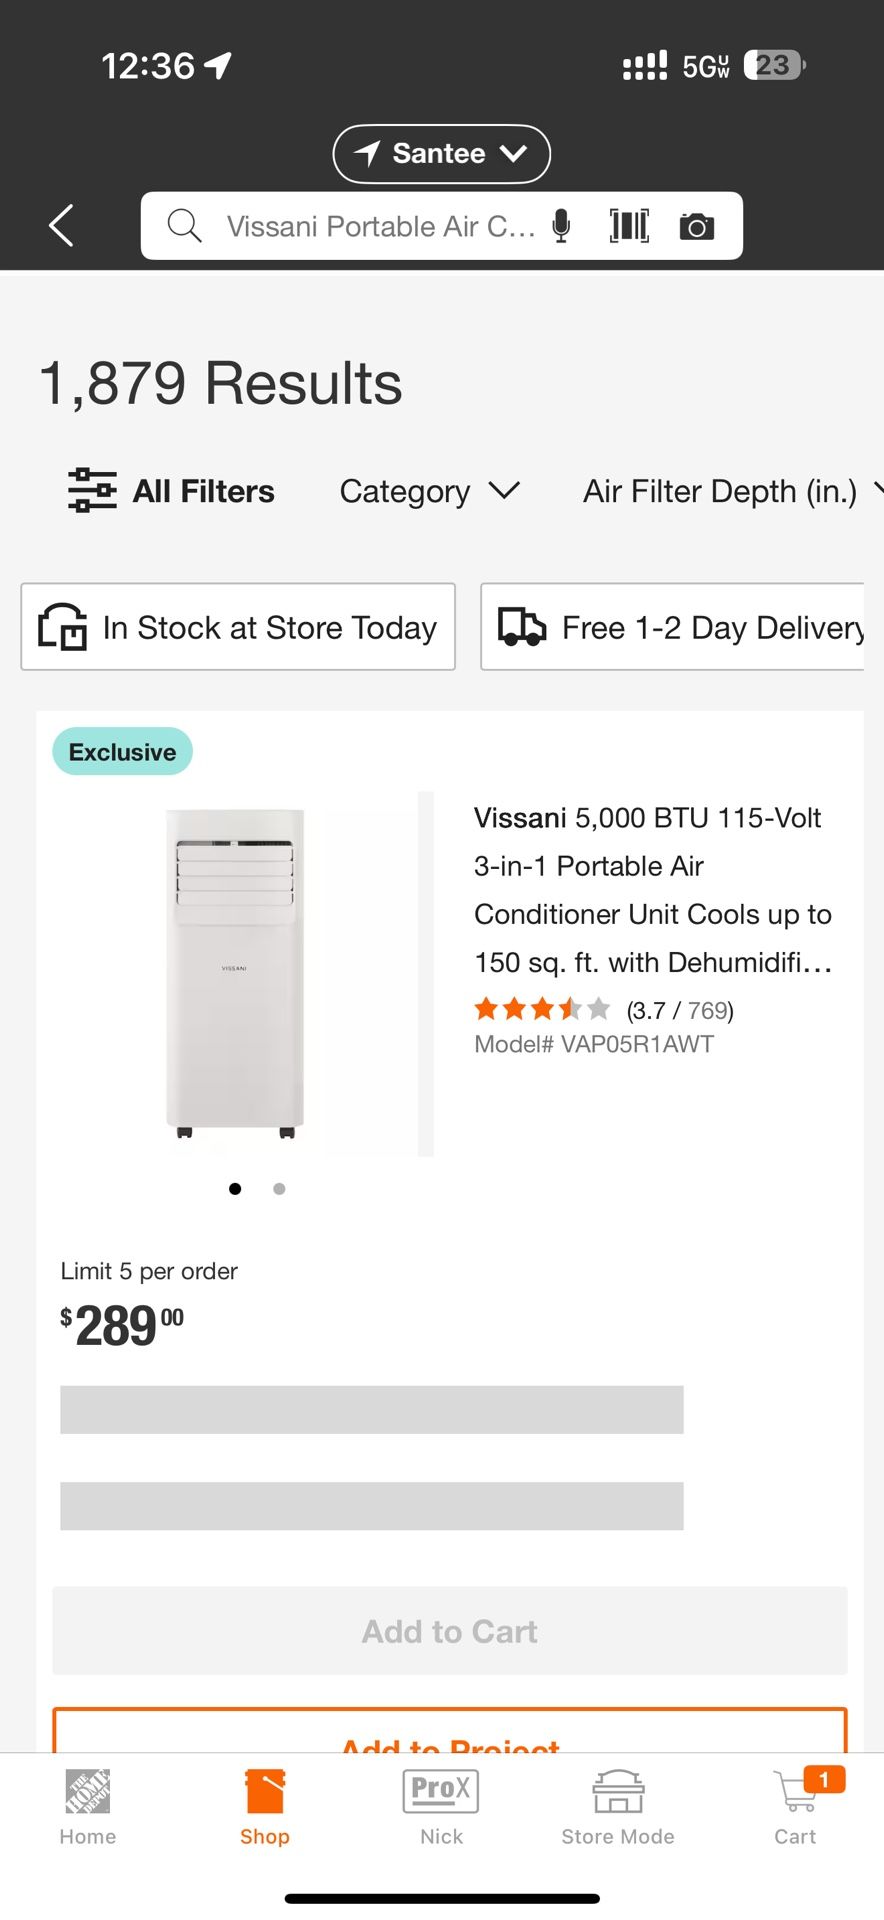Image resolution: width=884 pixels, height=1920 pixels.
Task: Open the barcode scanner icon
Action: click(x=629, y=226)
